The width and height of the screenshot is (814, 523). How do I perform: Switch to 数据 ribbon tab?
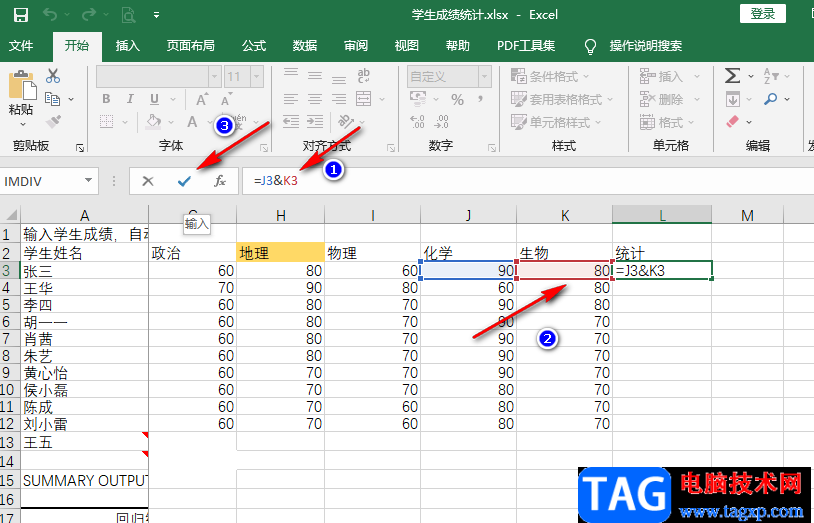[305, 46]
